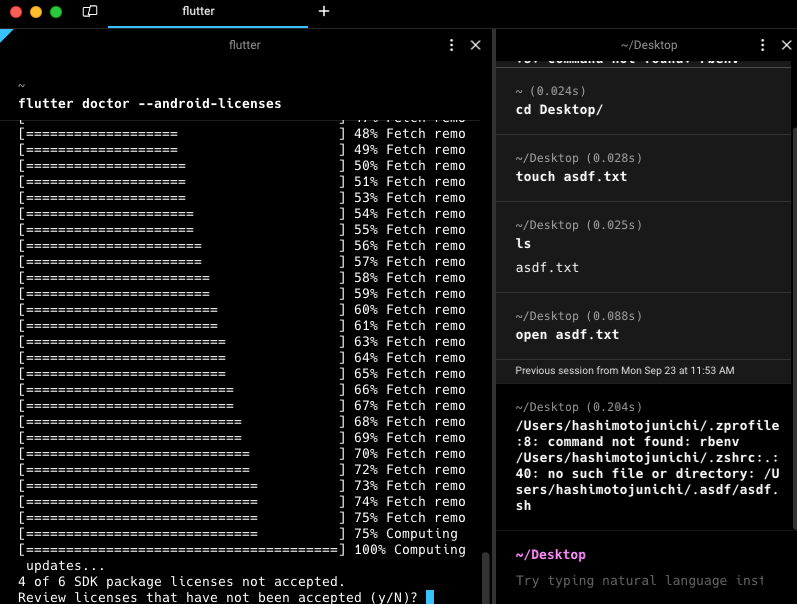Open ~/Desktop pane three-dot menu
This screenshot has width=797, height=604.
(x=762, y=45)
